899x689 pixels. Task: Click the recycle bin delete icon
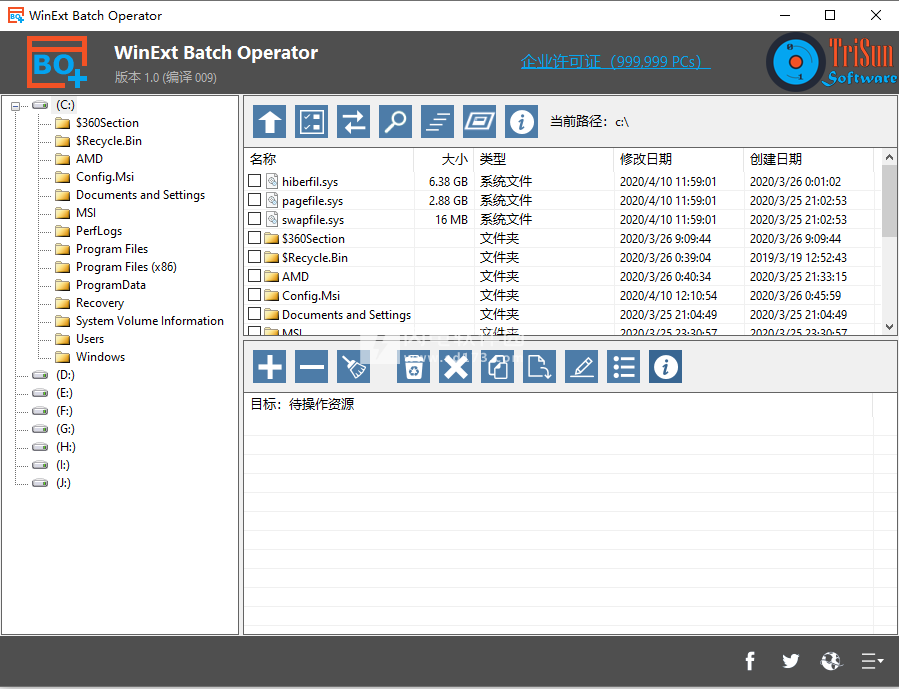[x=413, y=366]
